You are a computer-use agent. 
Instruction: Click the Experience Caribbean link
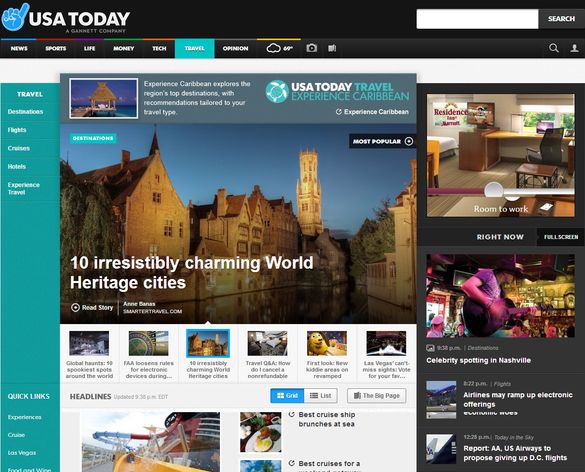(372, 112)
